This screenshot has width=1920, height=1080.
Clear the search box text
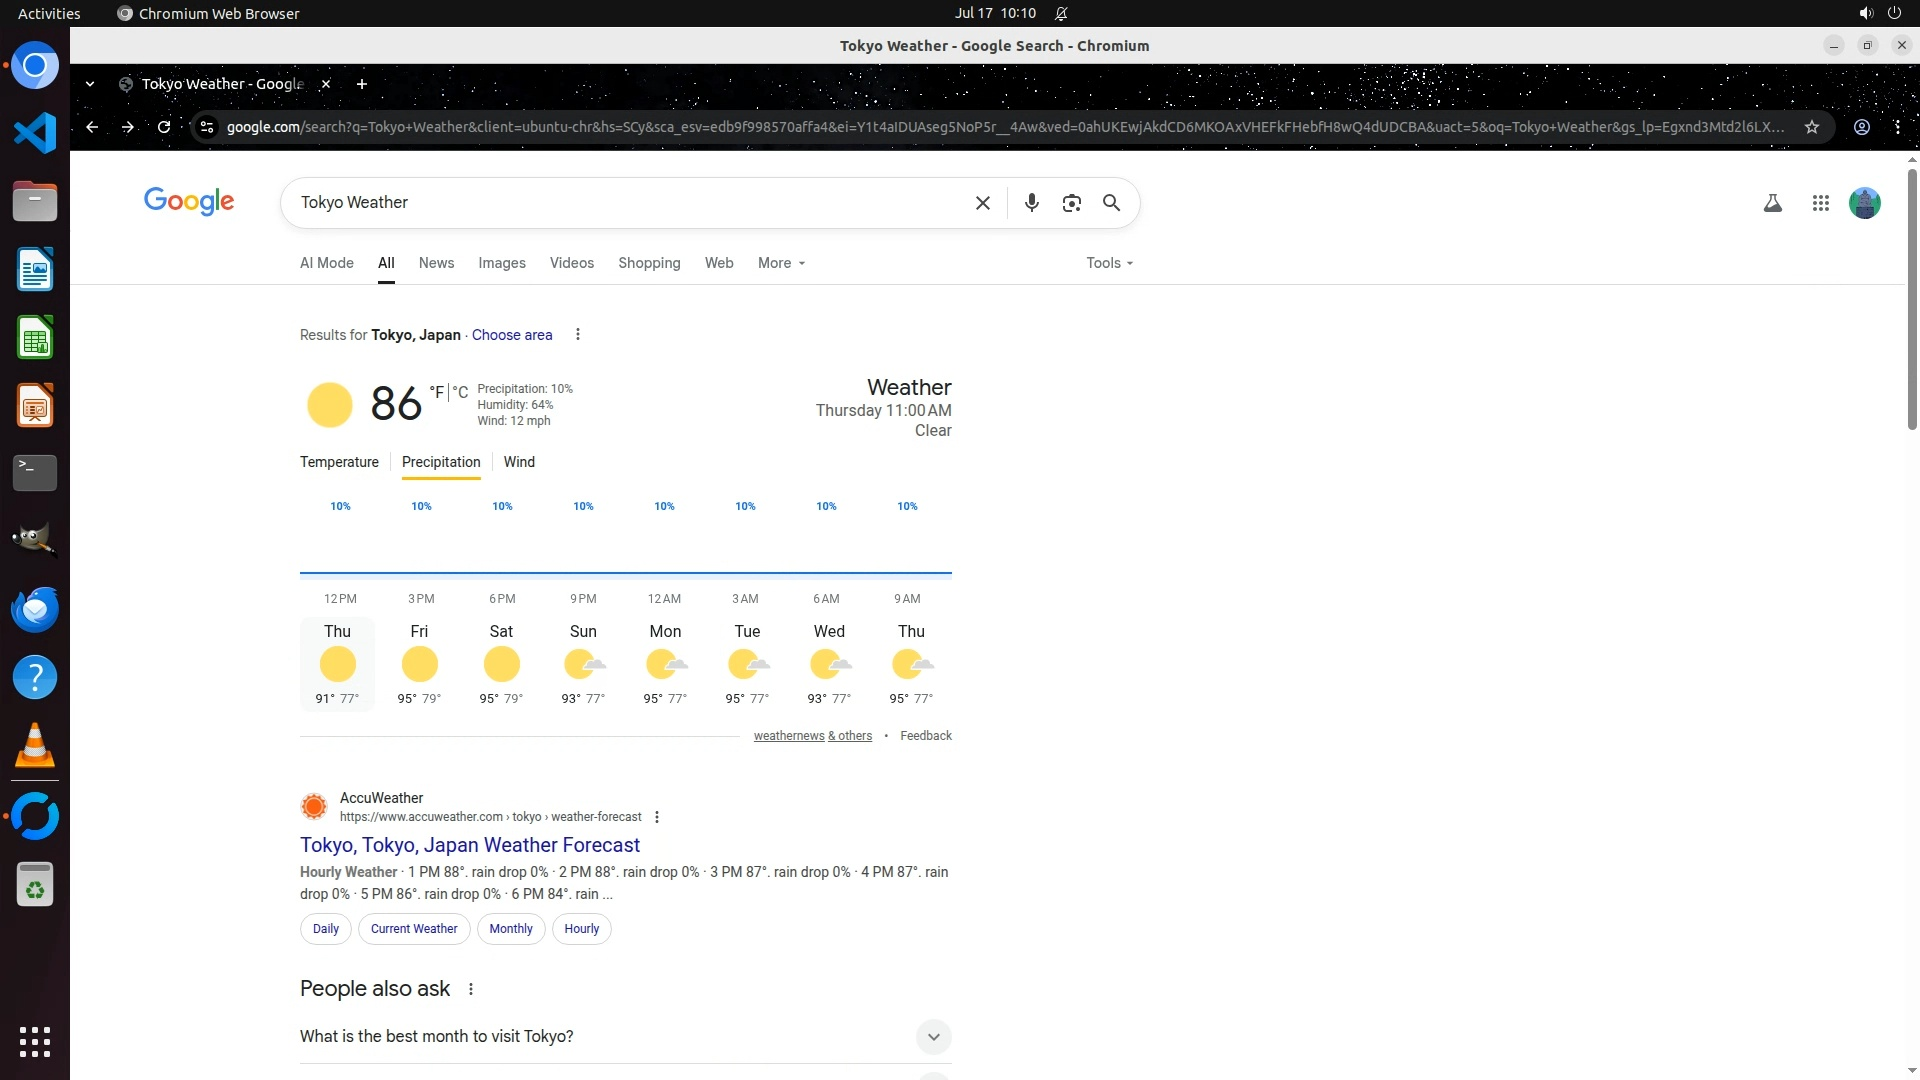click(x=982, y=203)
